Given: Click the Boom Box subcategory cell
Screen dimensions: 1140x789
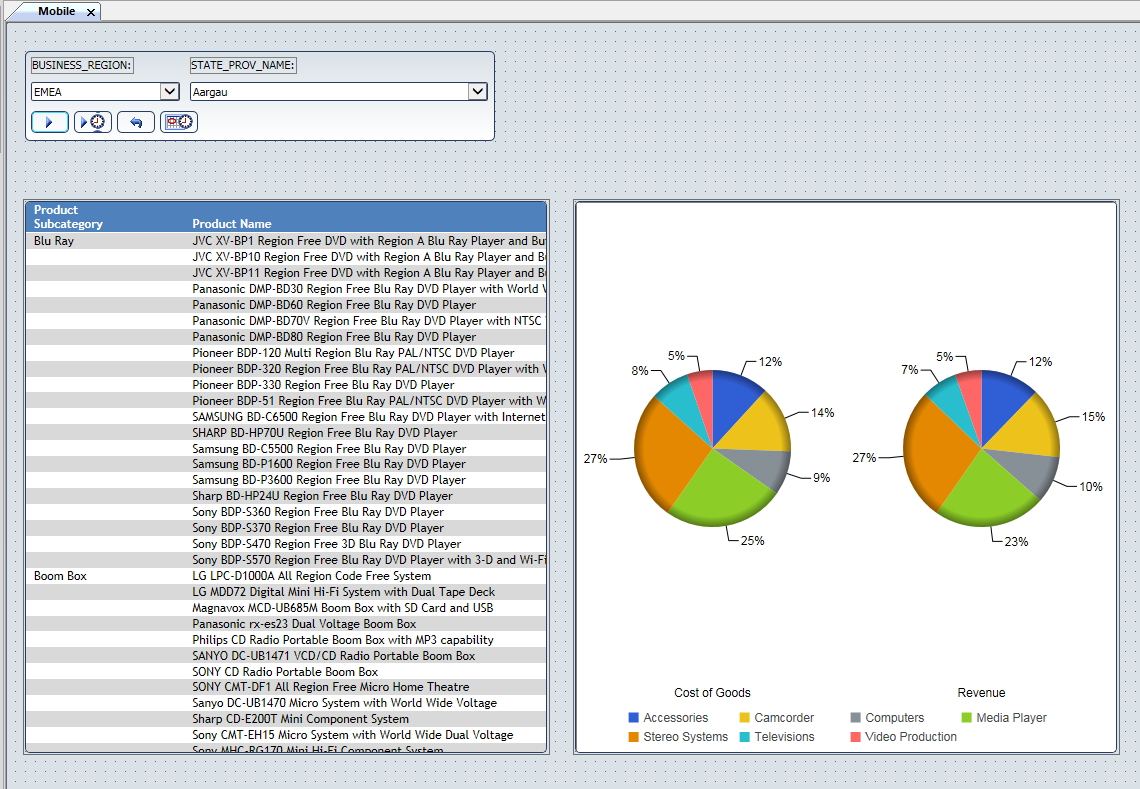Looking at the screenshot, I should point(60,576).
